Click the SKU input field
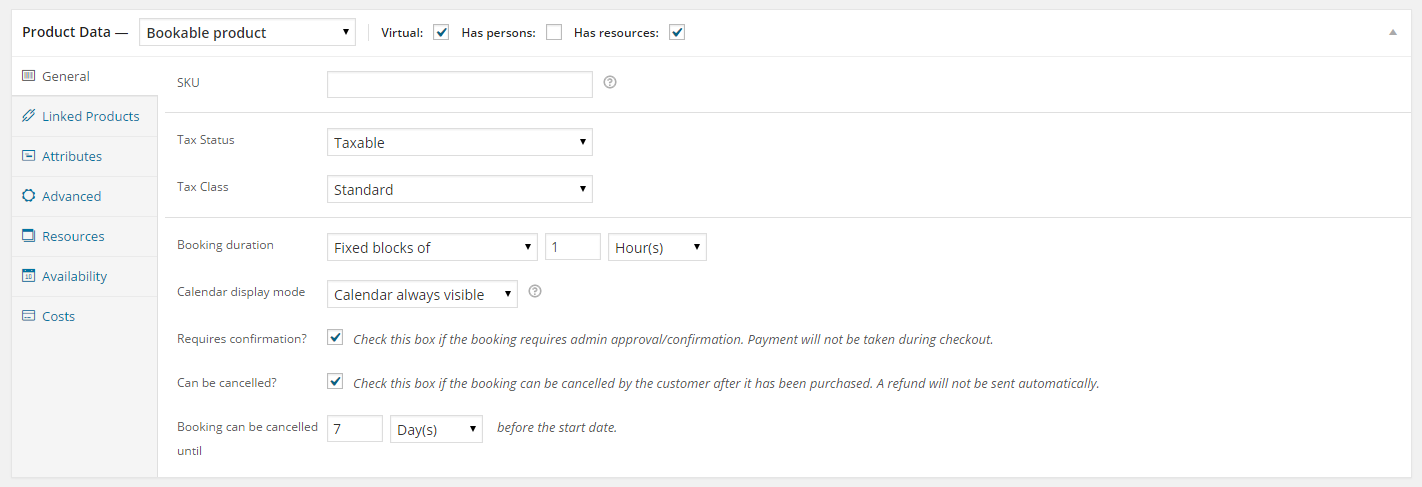Viewport: 1422px width, 487px height. click(x=460, y=84)
